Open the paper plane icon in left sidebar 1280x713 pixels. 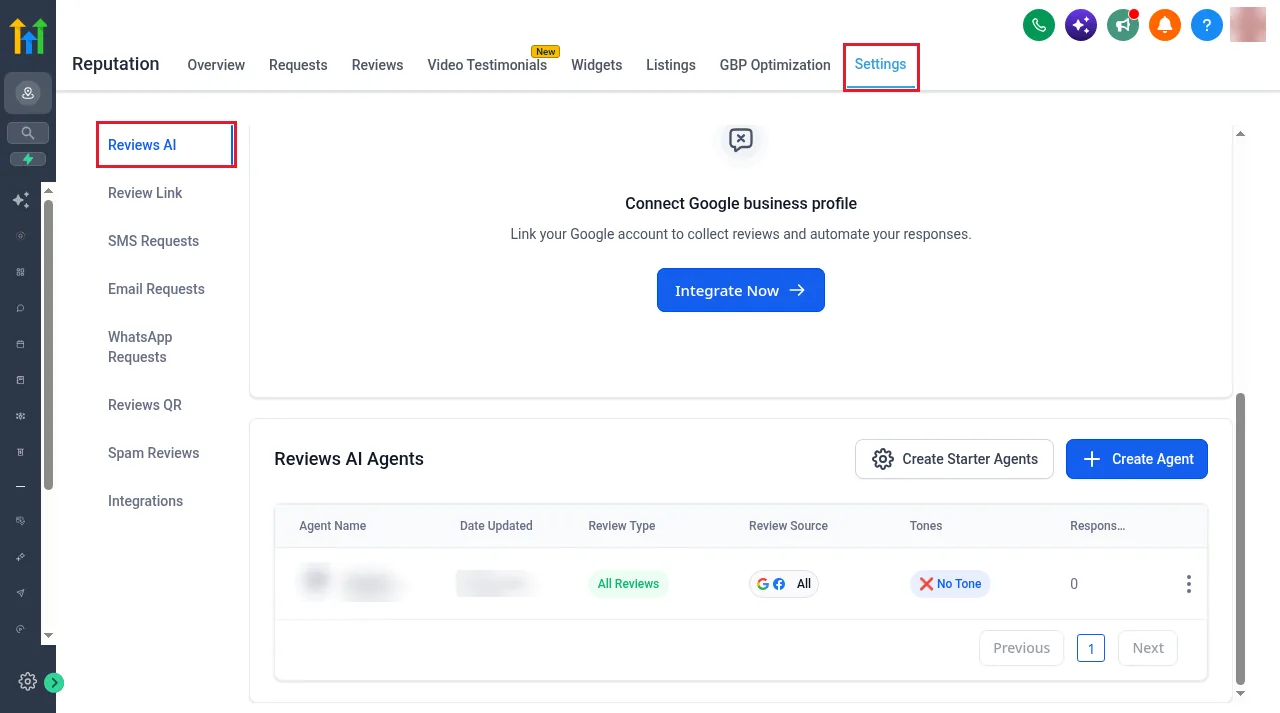point(20,593)
